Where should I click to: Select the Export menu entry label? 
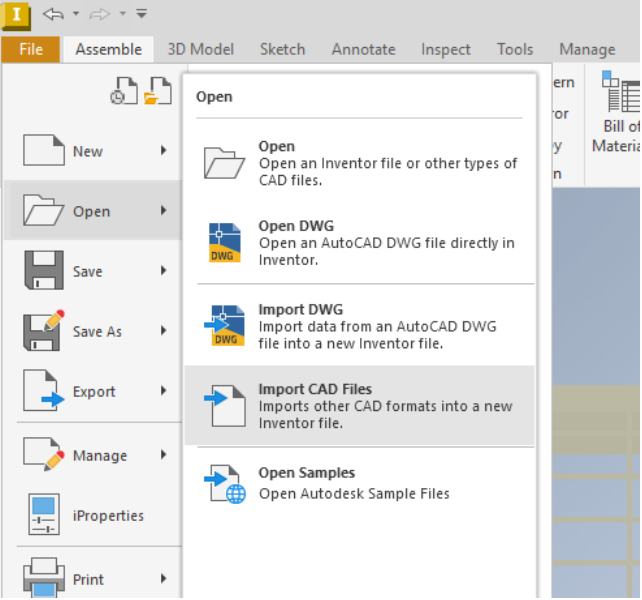point(94,392)
